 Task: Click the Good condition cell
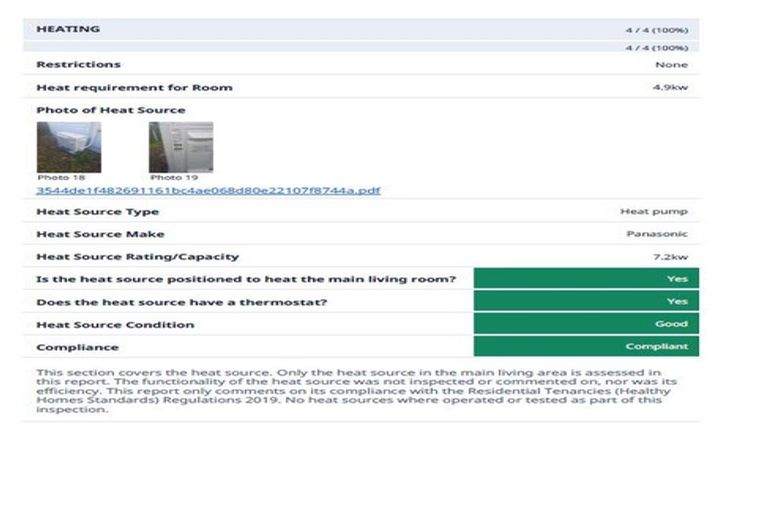(x=586, y=323)
